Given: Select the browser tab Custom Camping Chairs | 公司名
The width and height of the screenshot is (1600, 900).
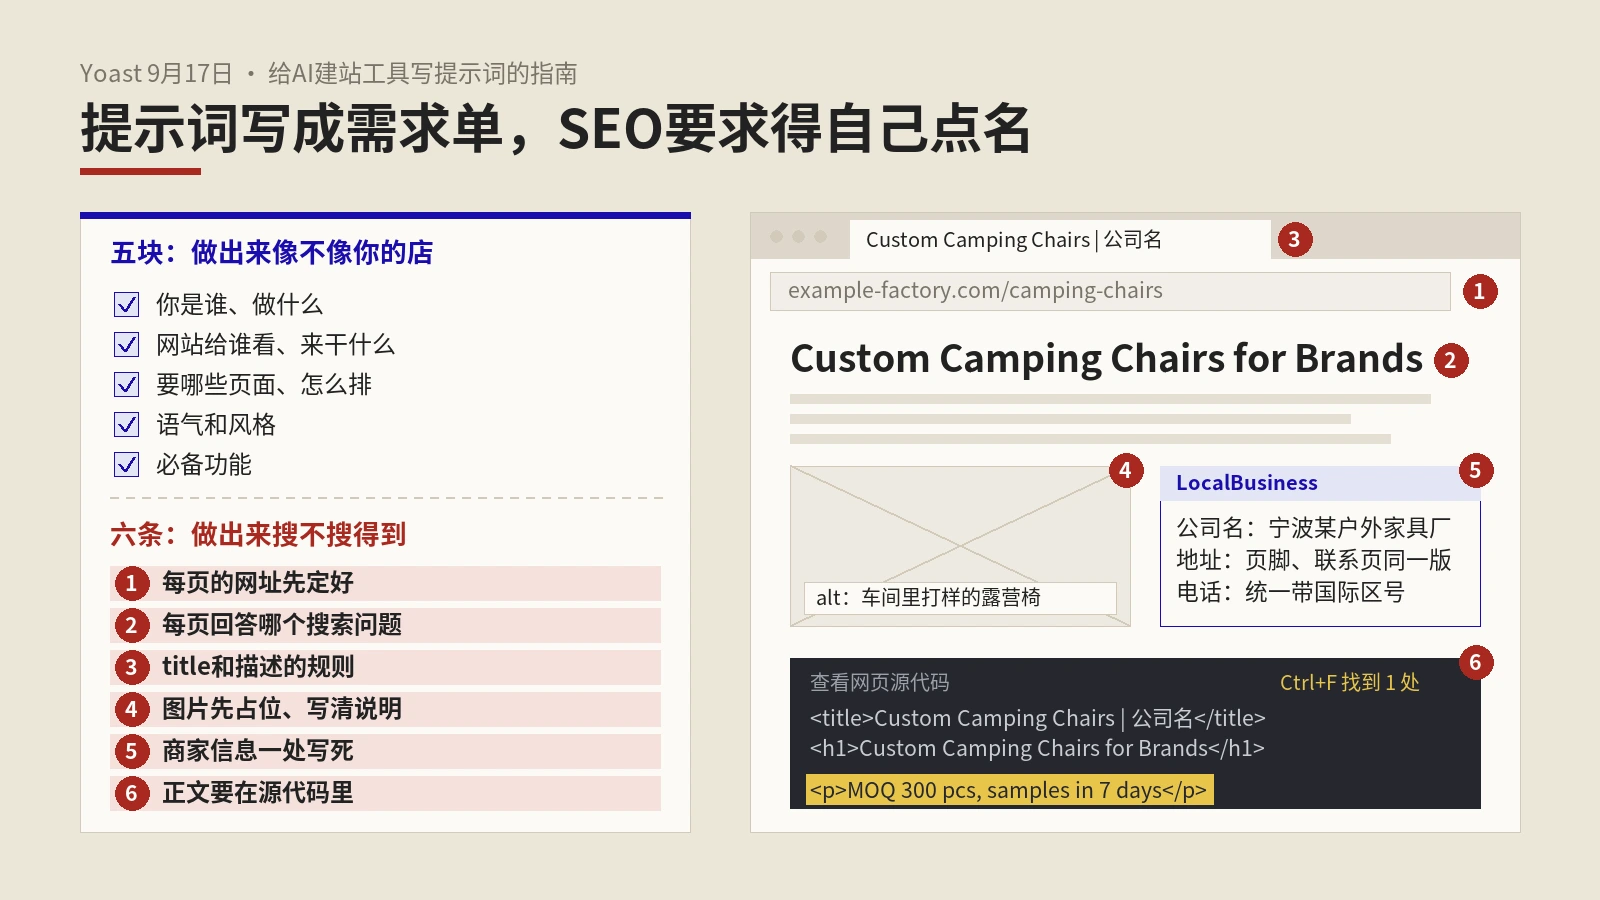Looking at the screenshot, I should [1060, 240].
